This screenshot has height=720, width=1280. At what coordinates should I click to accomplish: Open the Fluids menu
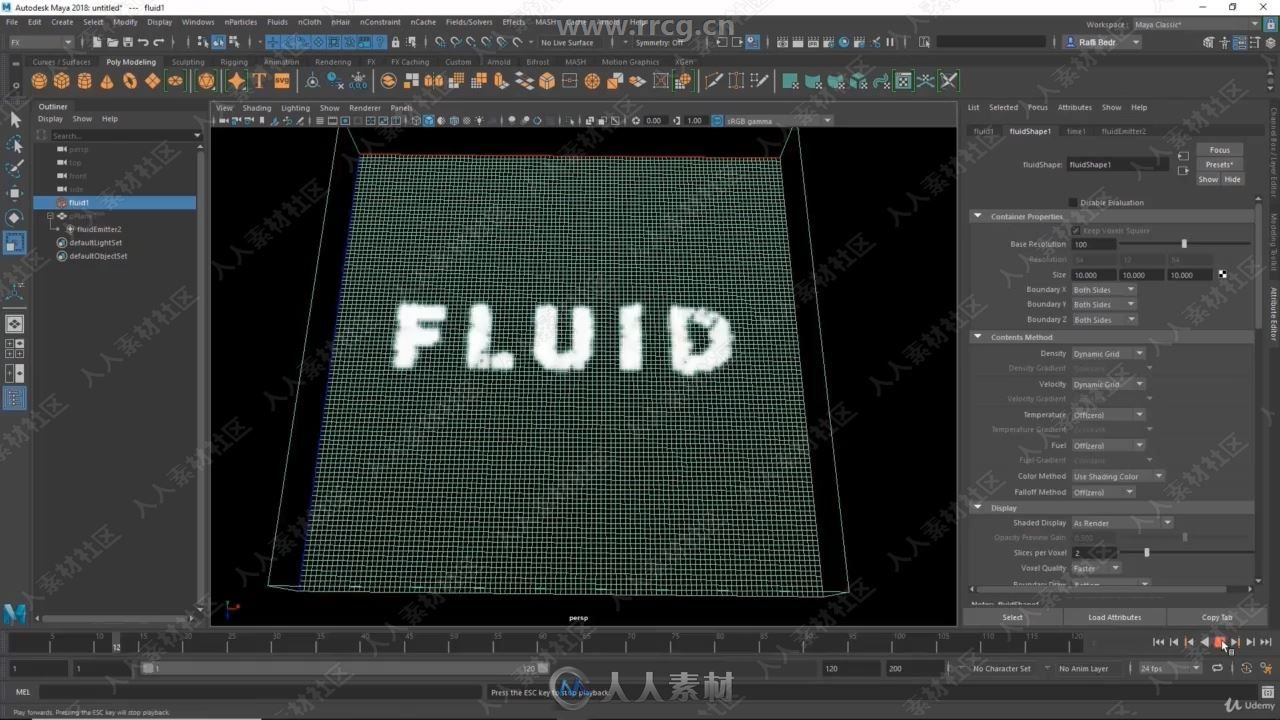pyautogui.click(x=277, y=22)
